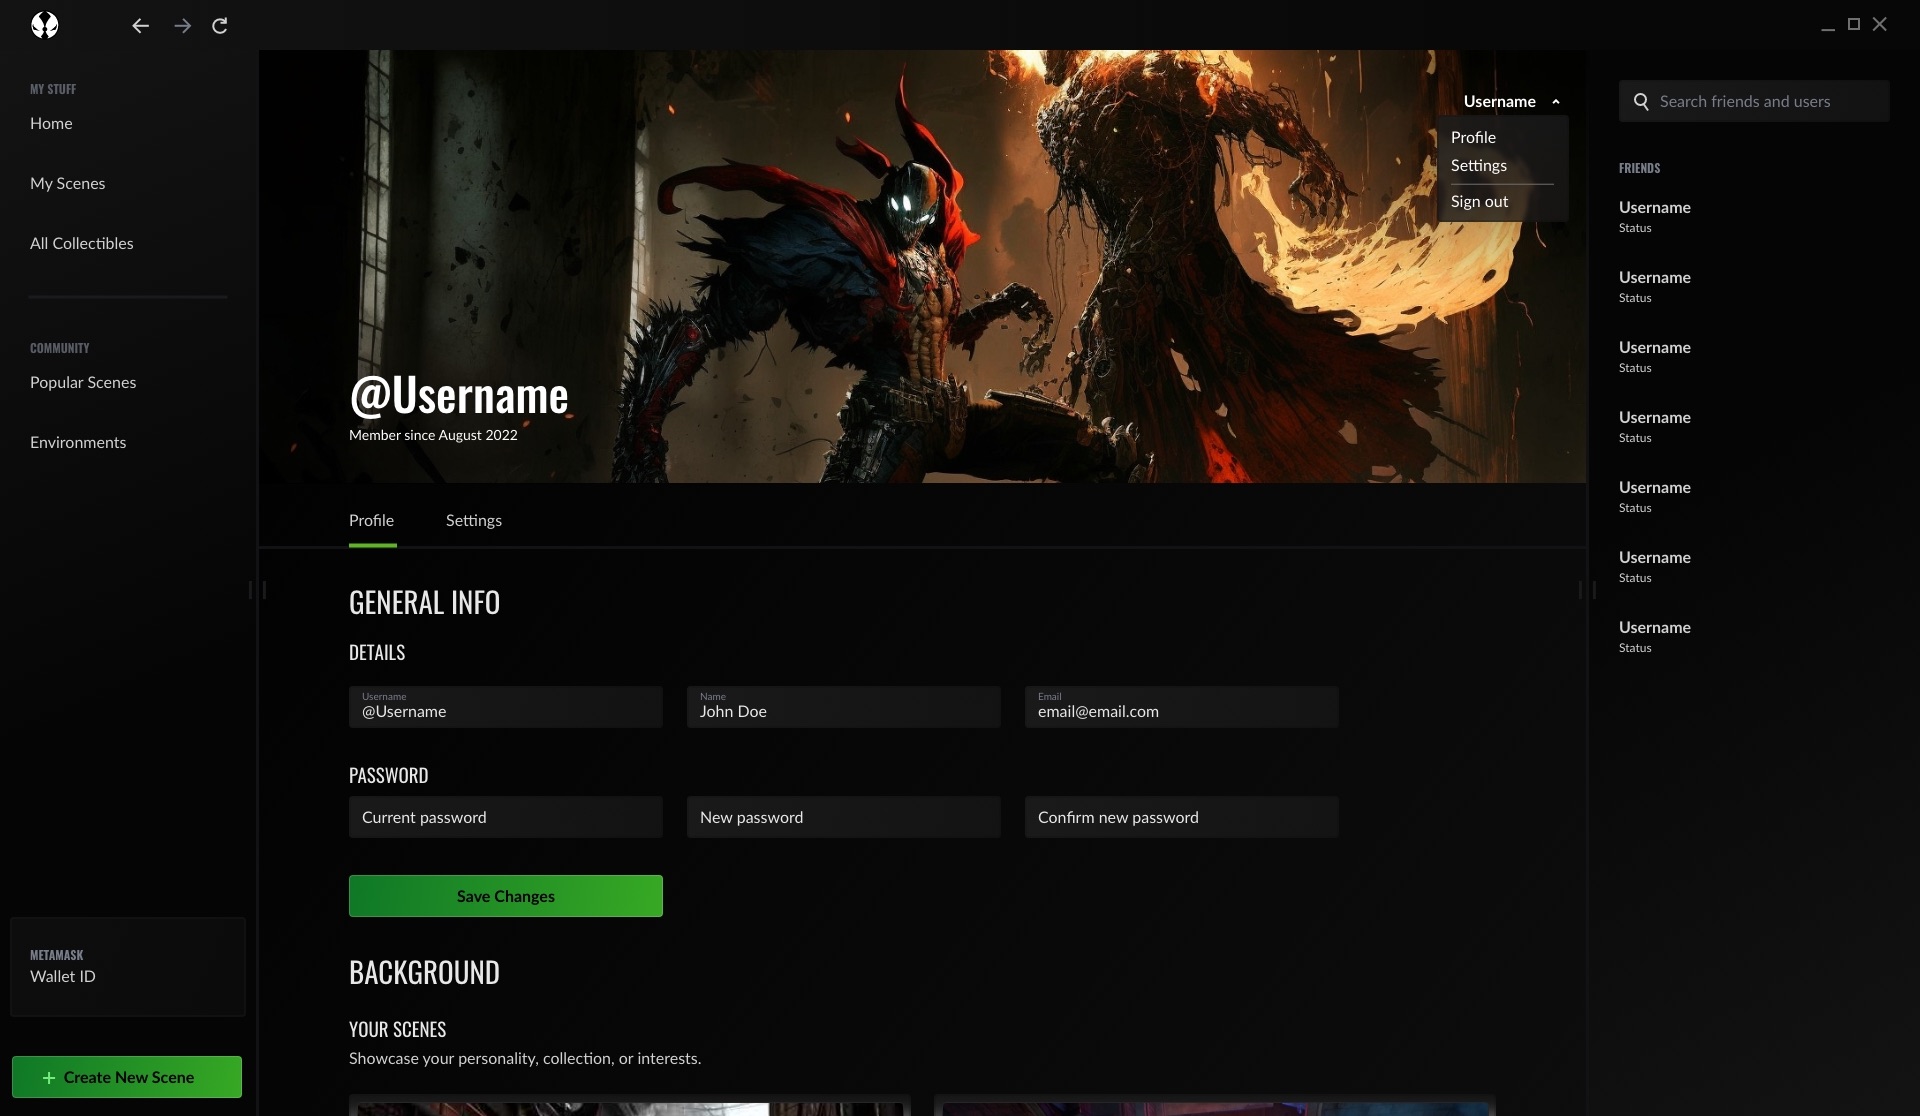Maximize the application window
The image size is (1920, 1116).
pos(1854,25)
